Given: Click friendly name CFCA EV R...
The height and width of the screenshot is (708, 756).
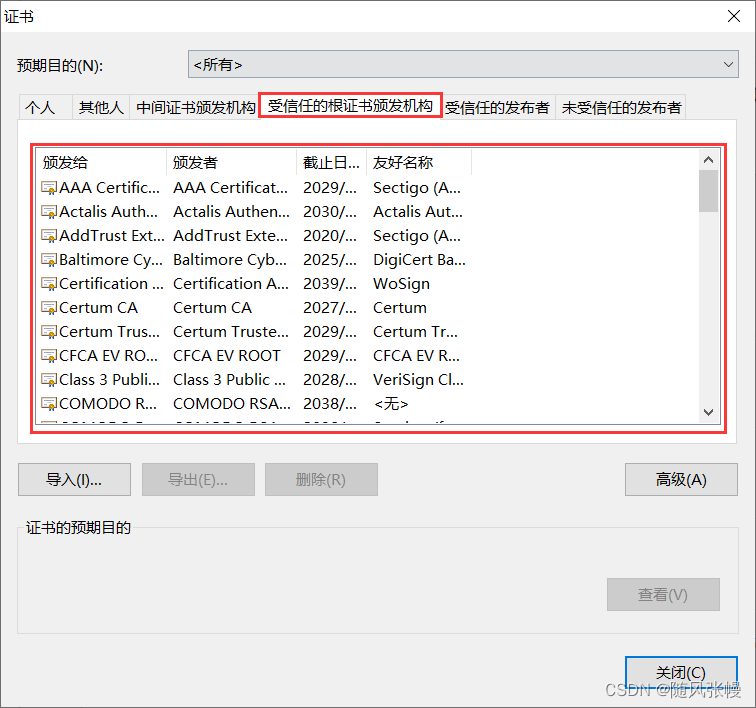Looking at the screenshot, I should [x=417, y=356].
